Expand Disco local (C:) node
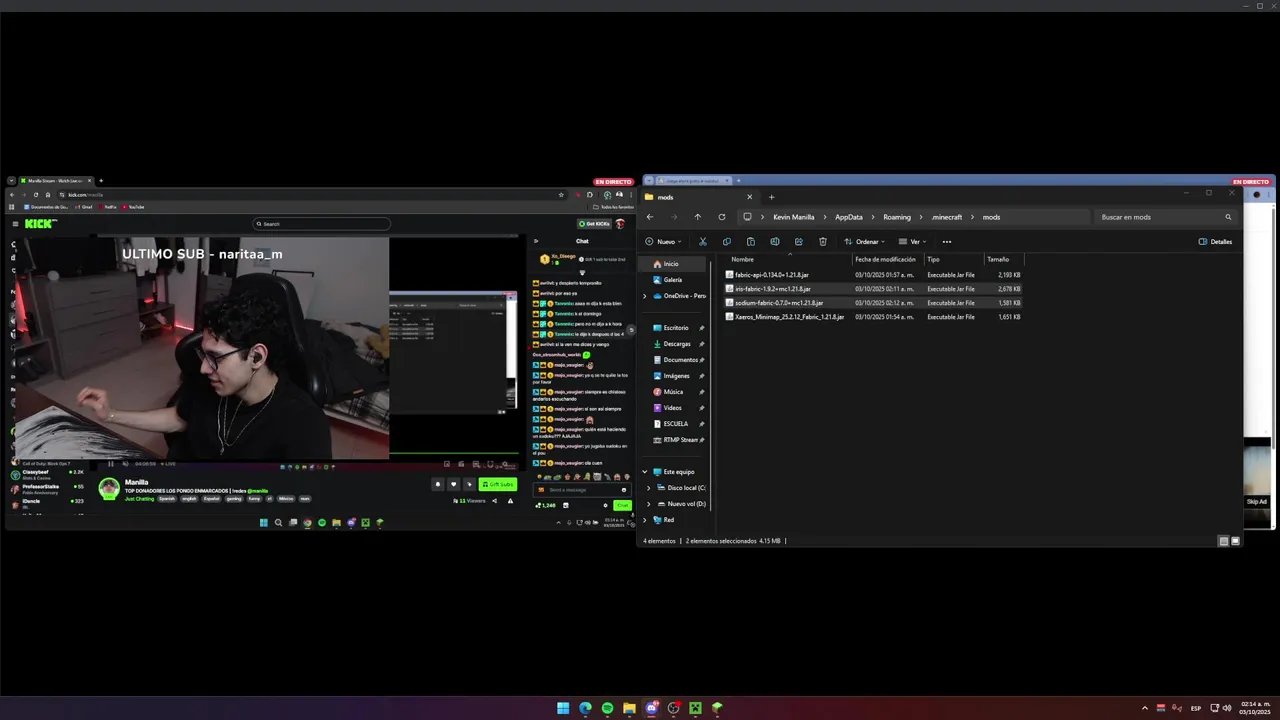1280x720 pixels. (649, 488)
